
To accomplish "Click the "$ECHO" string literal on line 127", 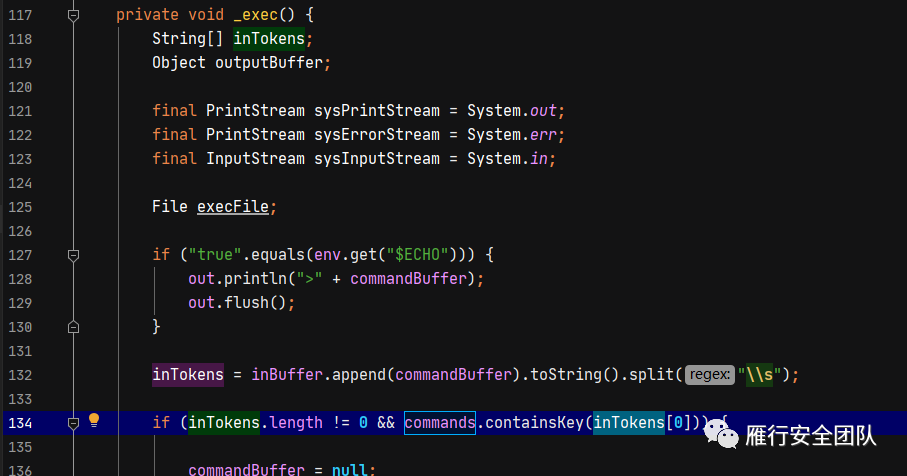I will pyautogui.click(x=417, y=254).
